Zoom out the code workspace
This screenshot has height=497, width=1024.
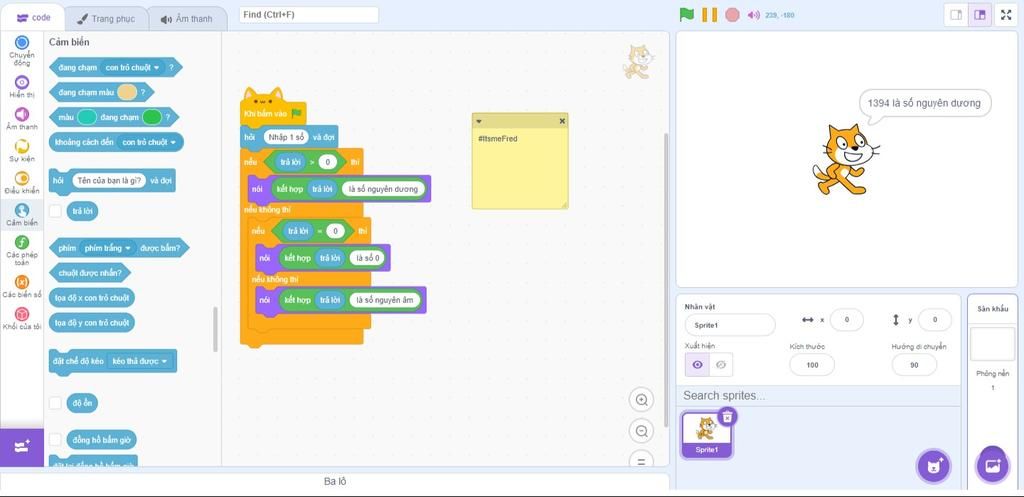[641, 431]
